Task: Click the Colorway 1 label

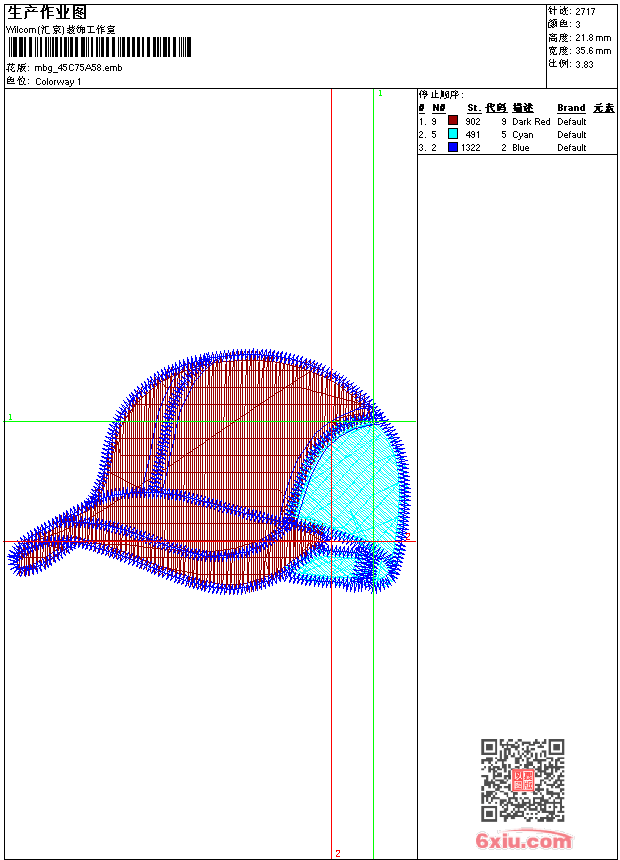Action: [58, 81]
